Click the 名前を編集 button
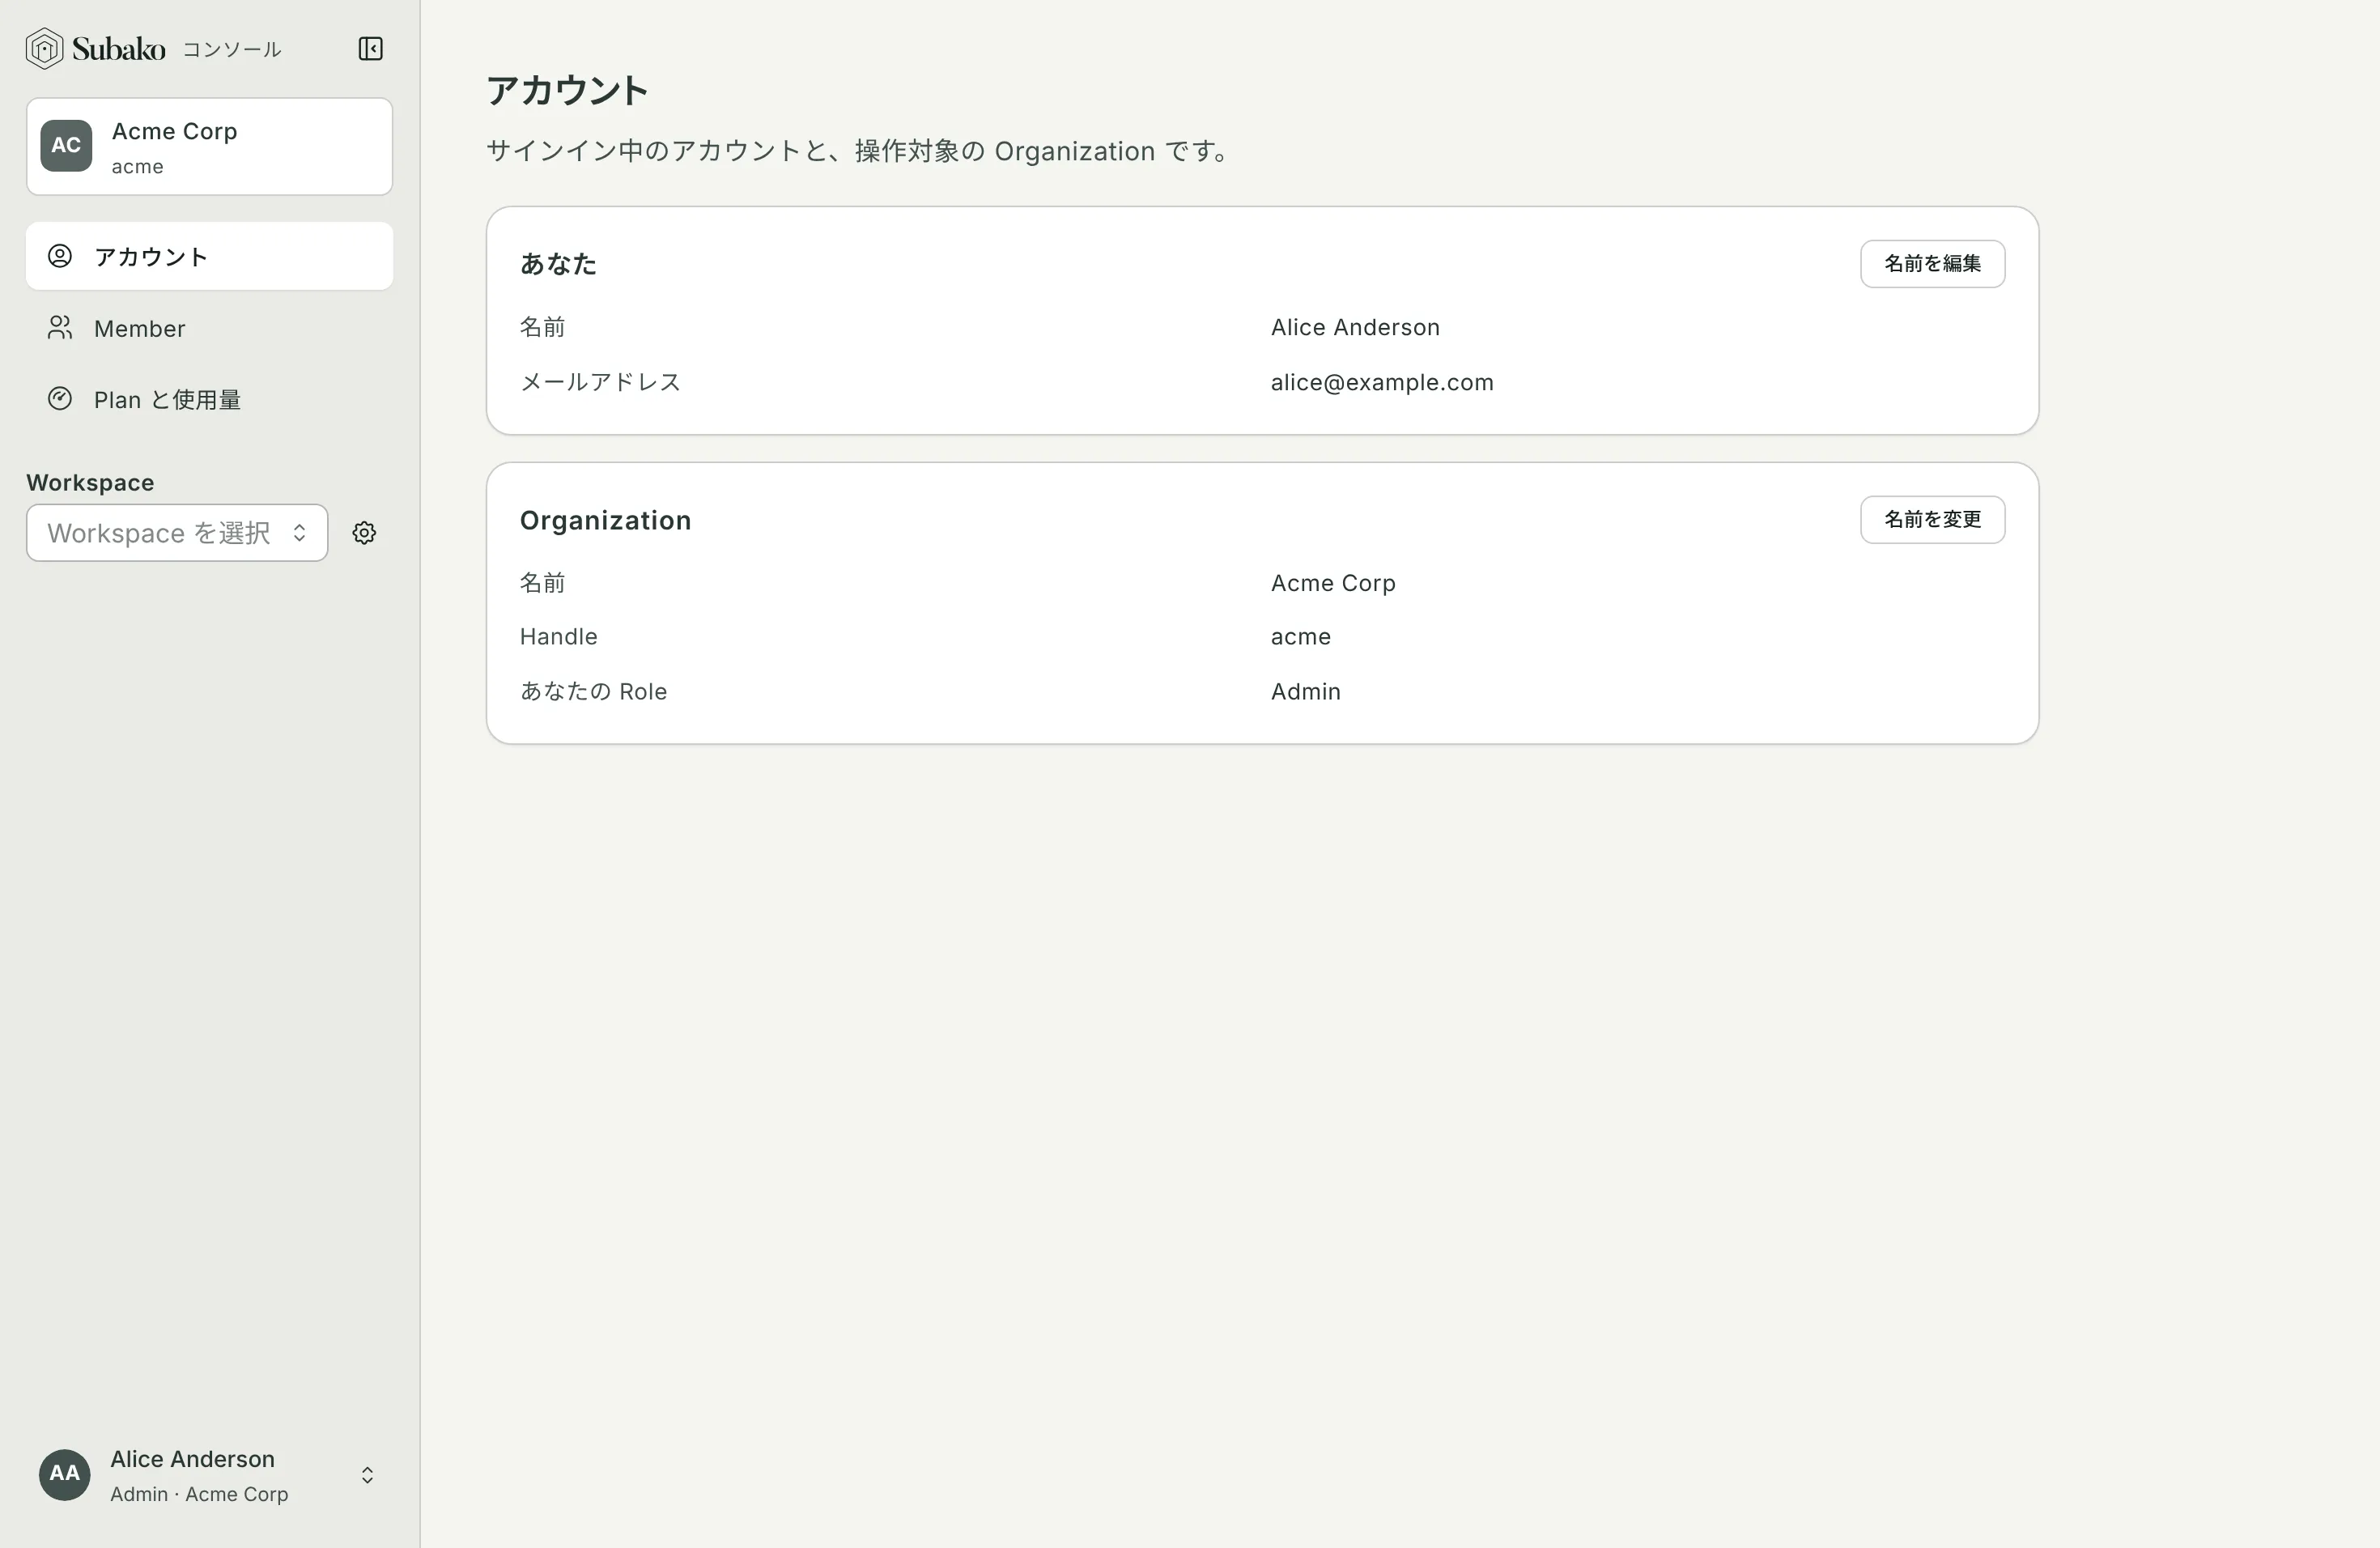 pyautogui.click(x=1932, y=264)
